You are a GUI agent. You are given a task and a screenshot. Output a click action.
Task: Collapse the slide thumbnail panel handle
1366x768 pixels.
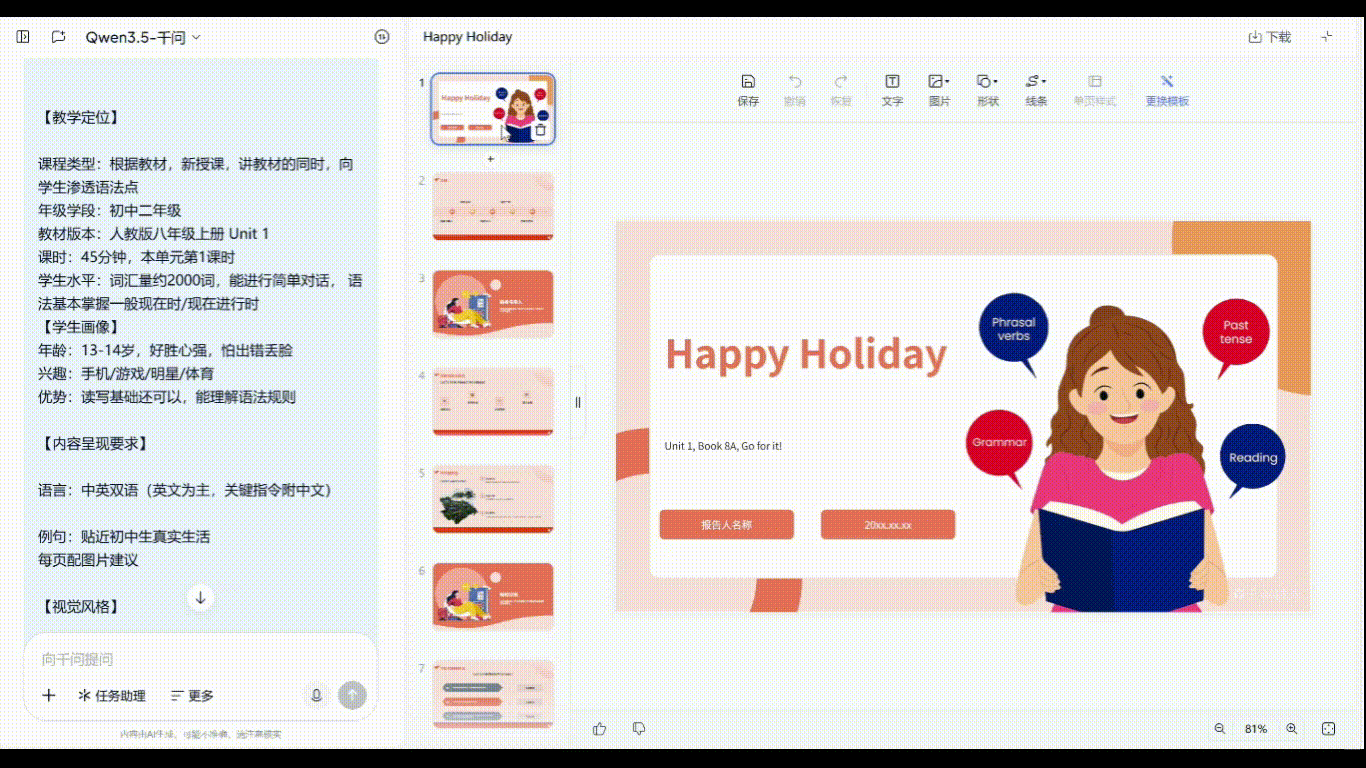click(577, 402)
